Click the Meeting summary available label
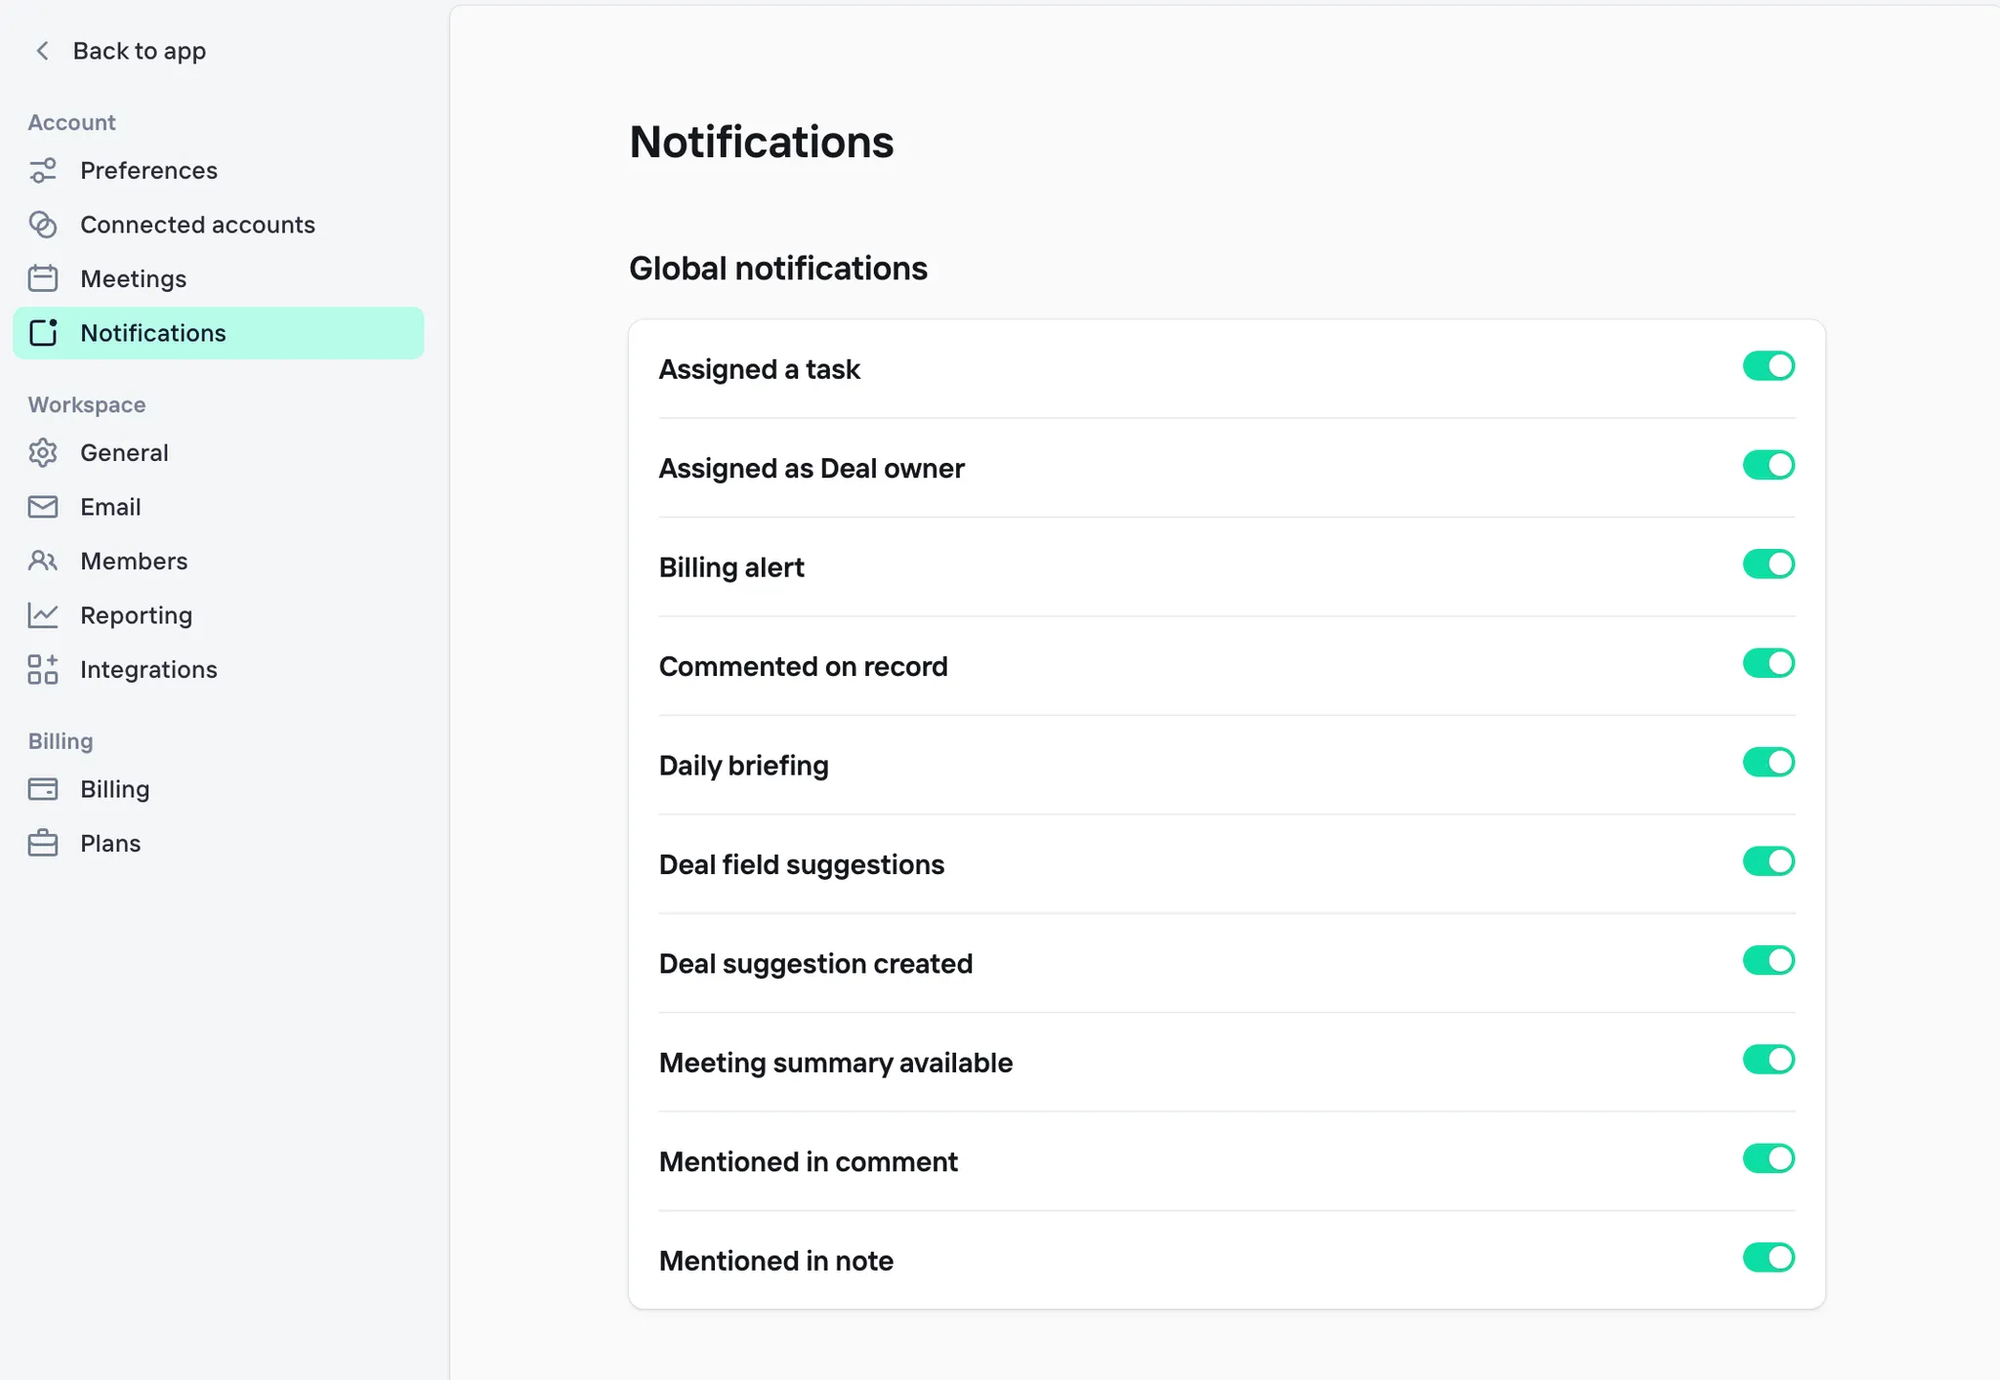Viewport: 2000px width, 1380px height. click(835, 1062)
